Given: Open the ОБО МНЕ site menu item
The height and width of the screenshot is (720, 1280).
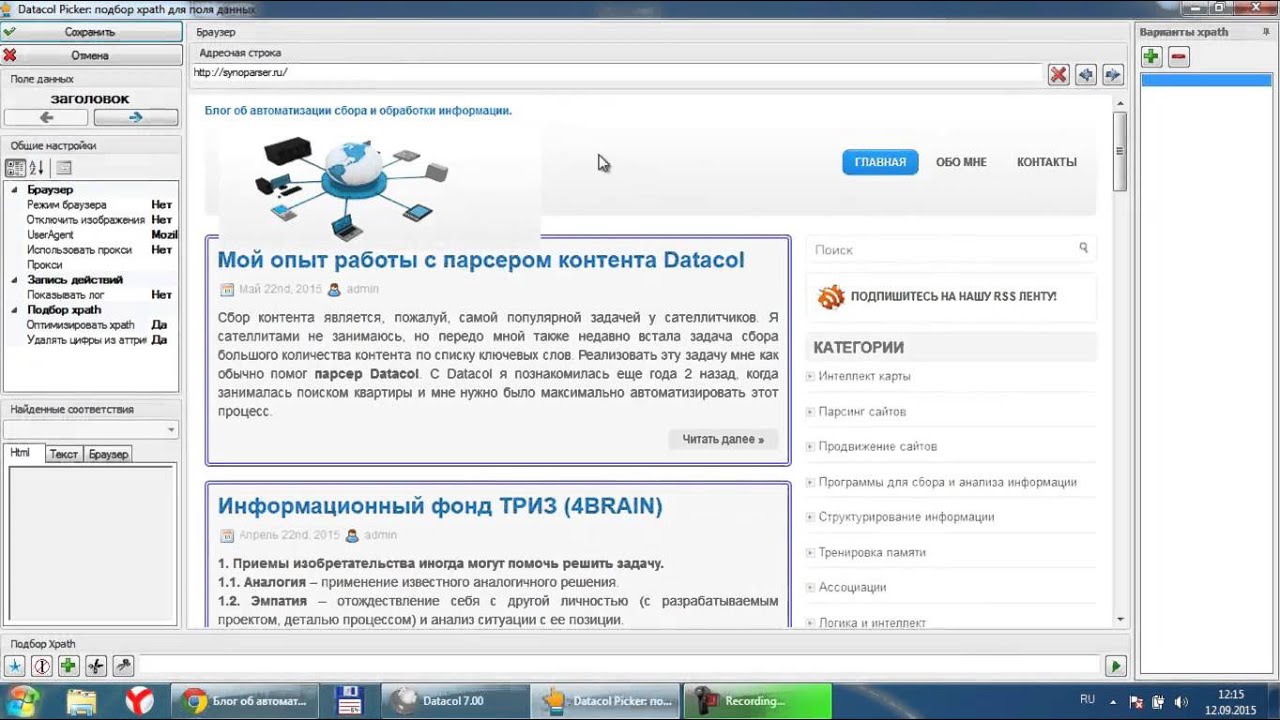Looking at the screenshot, I should pos(961,162).
